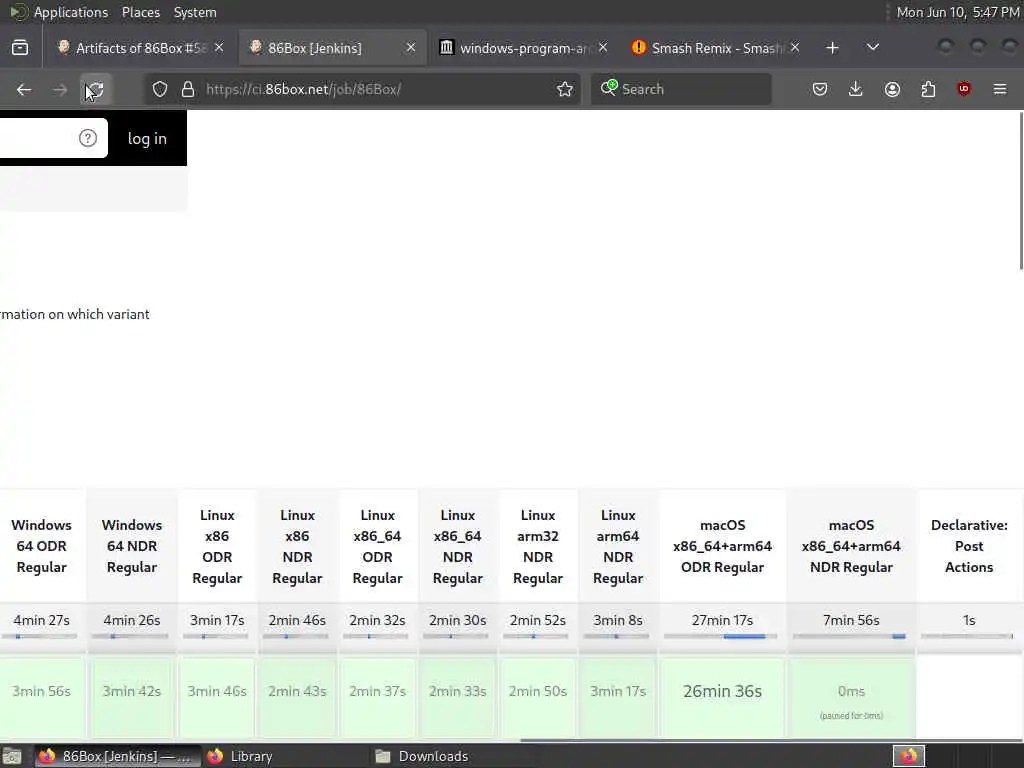1024x768 pixels.
Task: Open tracking protection shield icon
Action: (x=160, y=89)
